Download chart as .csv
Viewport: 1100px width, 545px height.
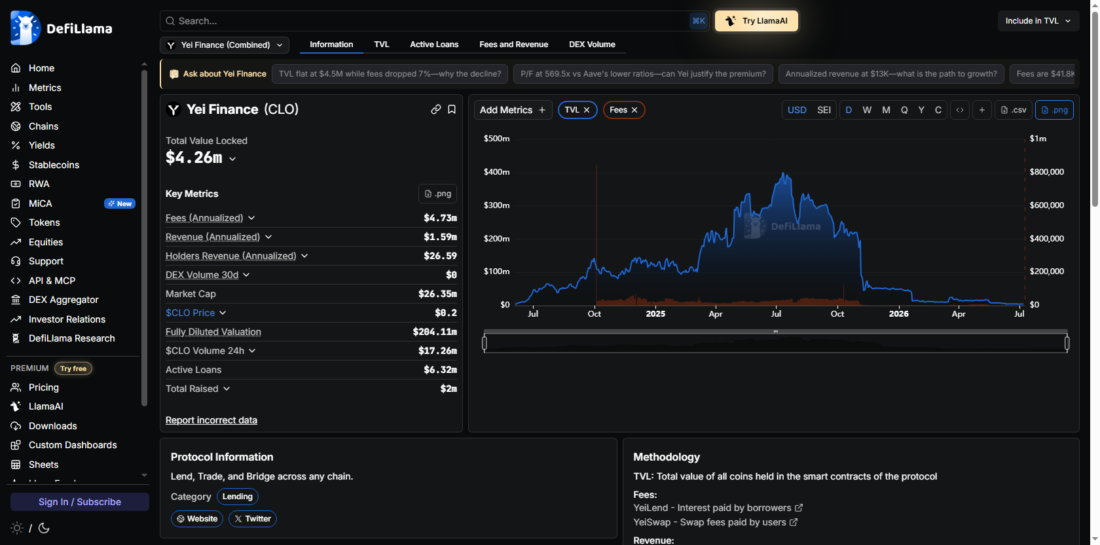1013,110
